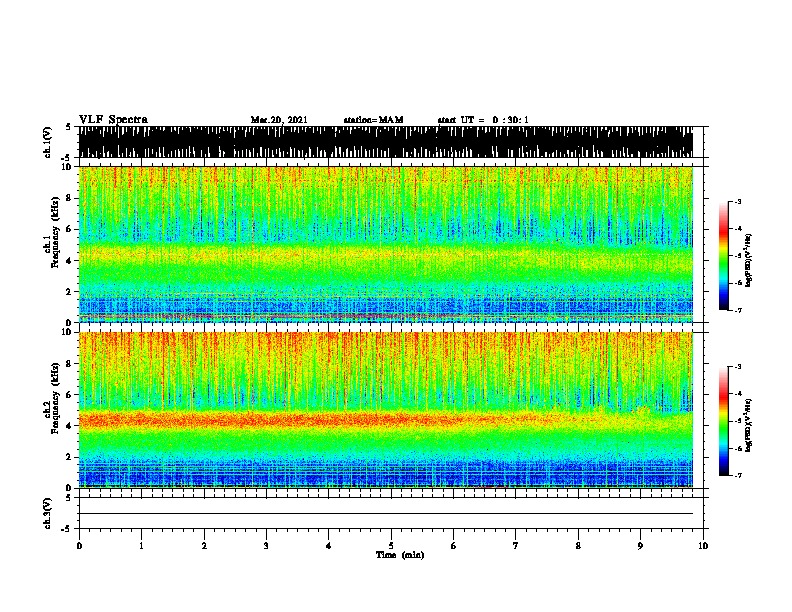Image resolution: width=792 pixels, height=612 pixels.
Task: Click the "ch.1(V)" waveform axis label
Action: pos(48,142)
